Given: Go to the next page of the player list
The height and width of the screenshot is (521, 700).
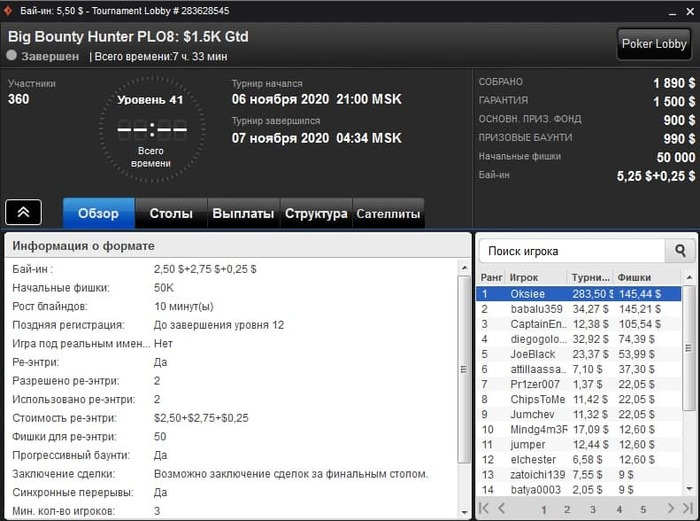Looking at the screenshot, I should point(670,508).
